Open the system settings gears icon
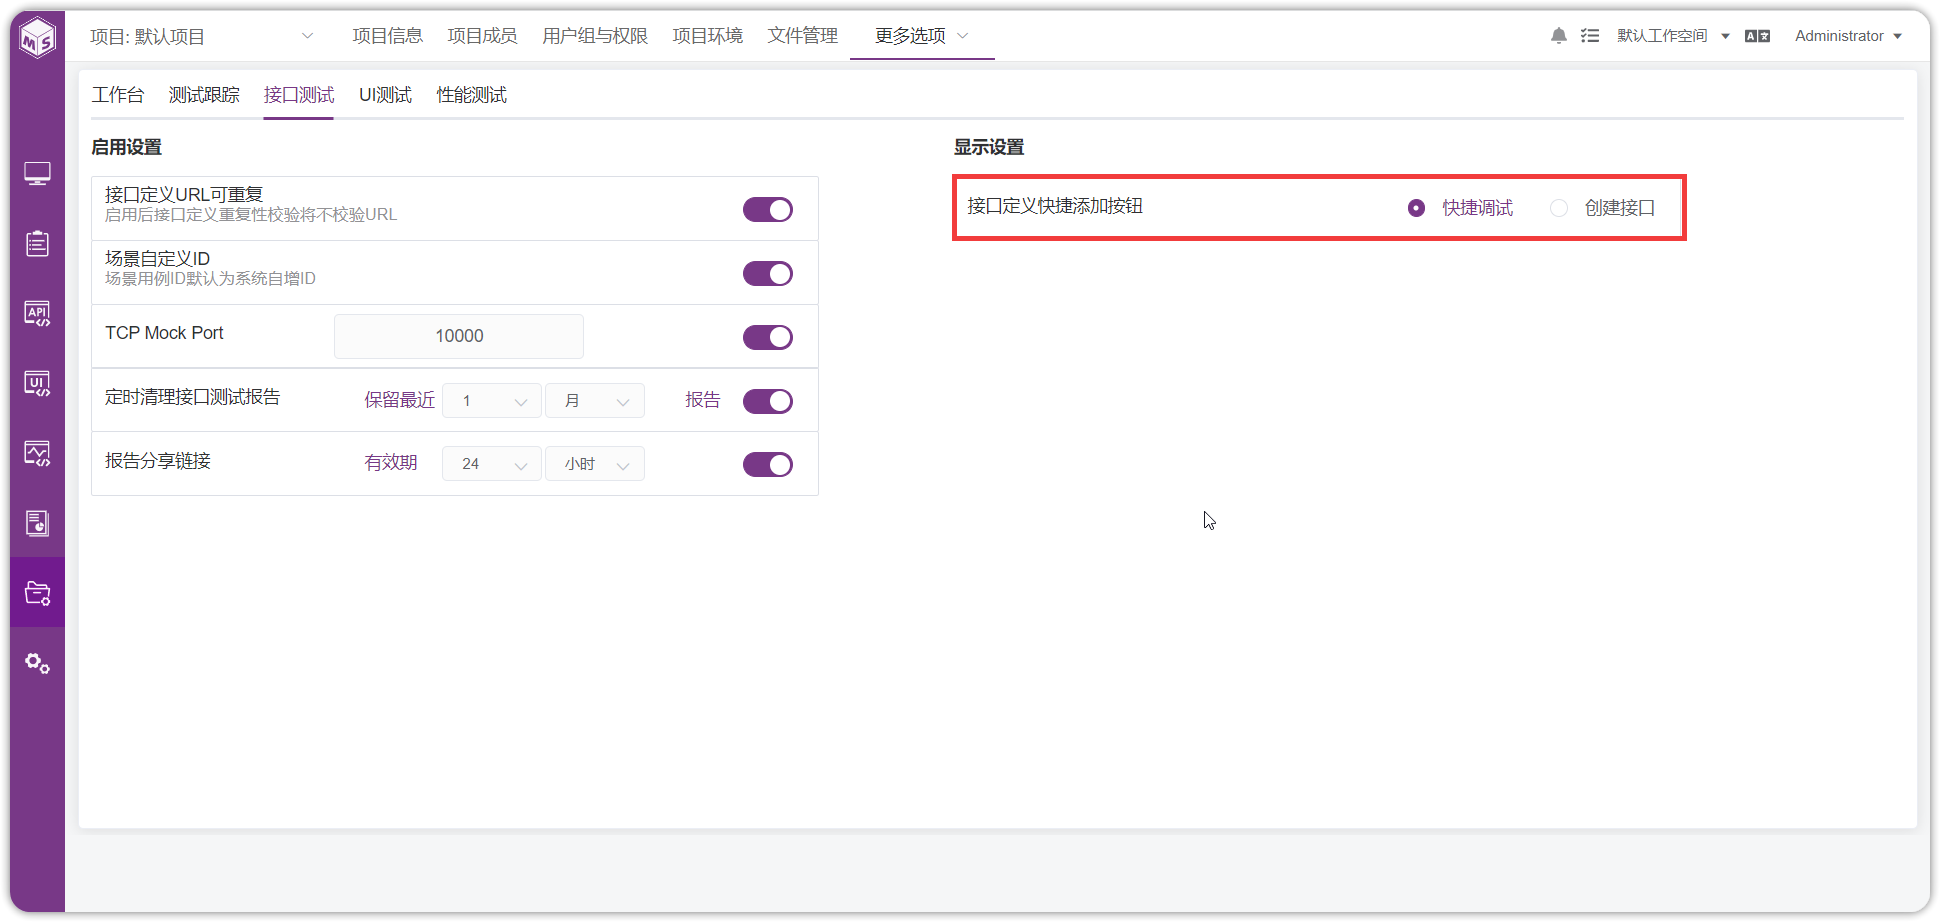 [37, 663]
